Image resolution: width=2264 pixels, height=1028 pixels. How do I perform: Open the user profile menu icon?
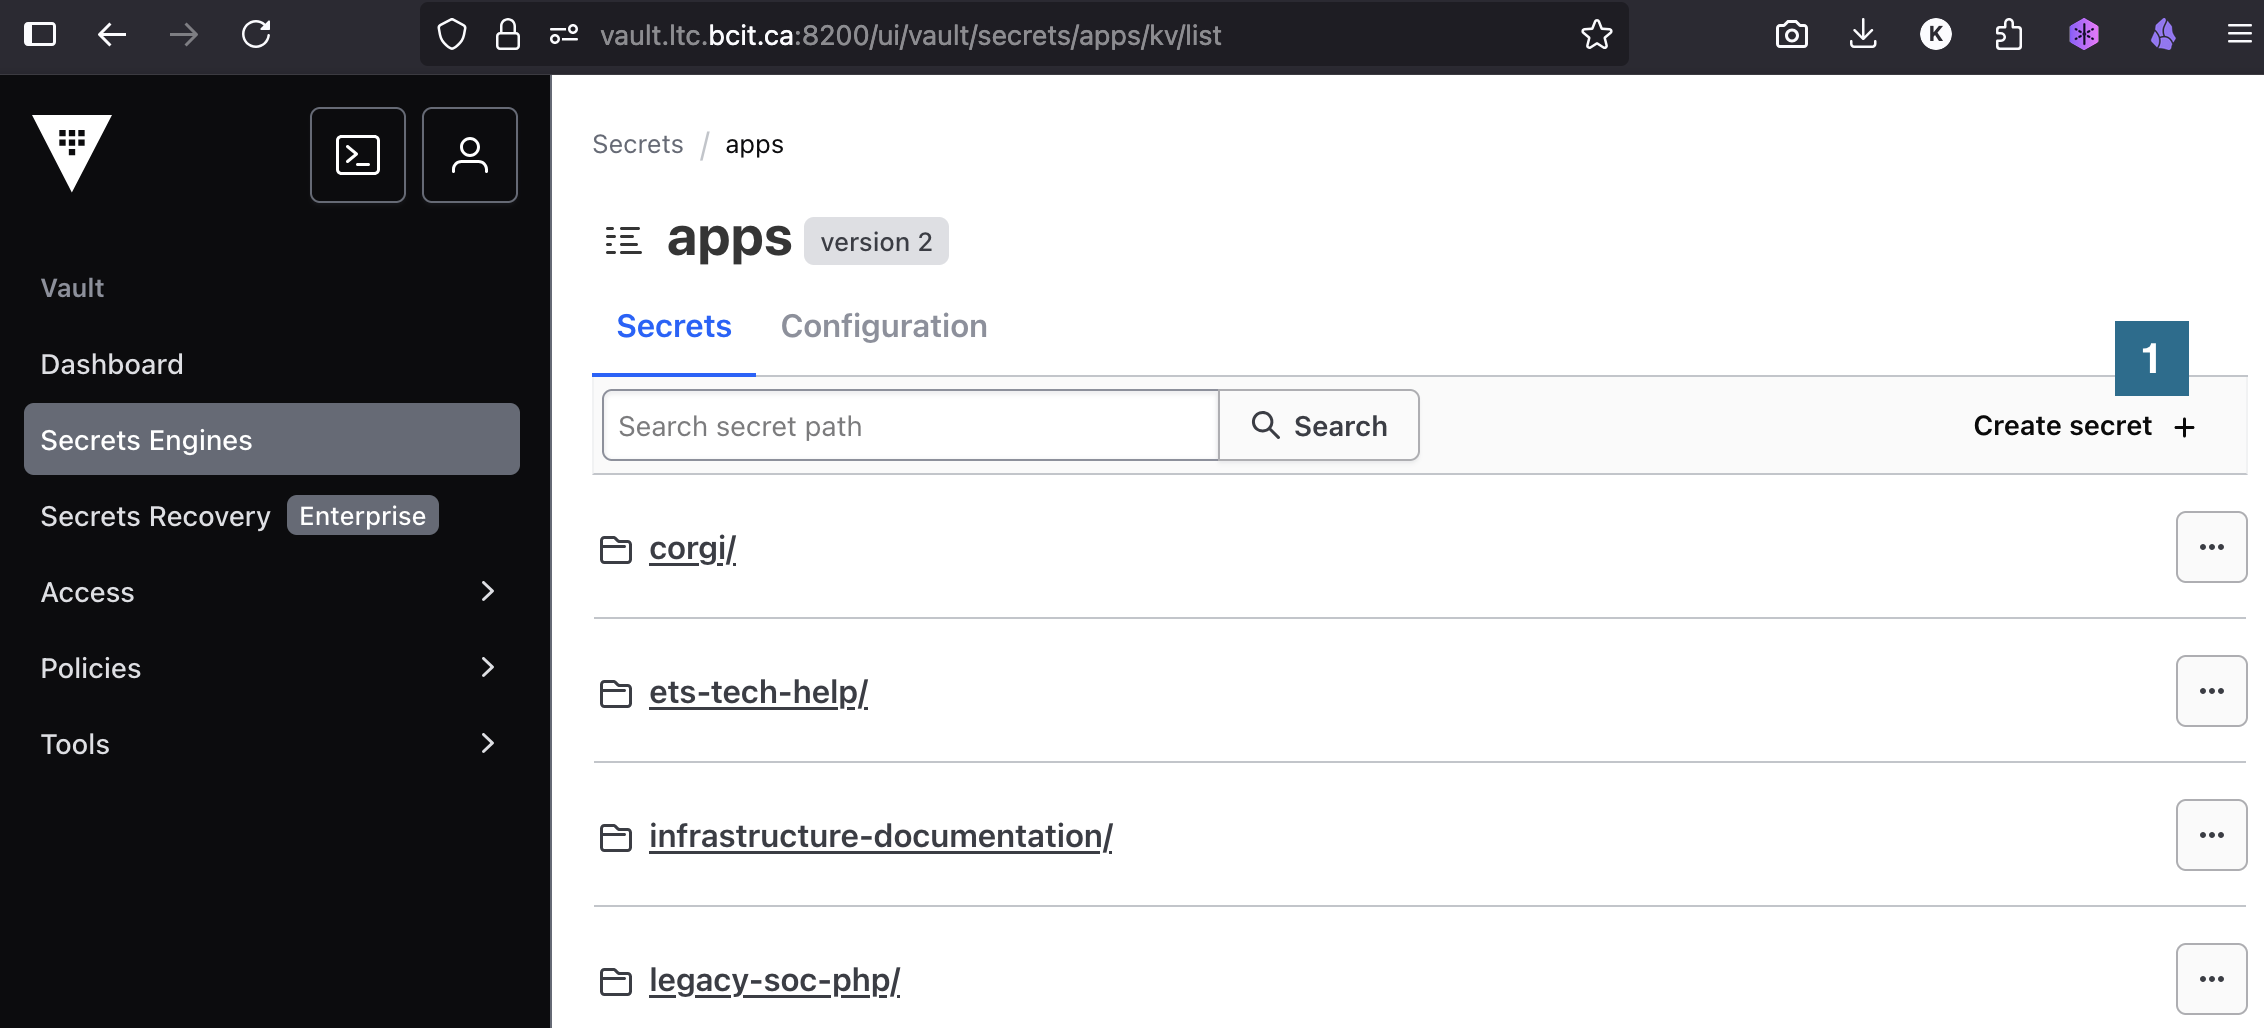coord(469,155)
